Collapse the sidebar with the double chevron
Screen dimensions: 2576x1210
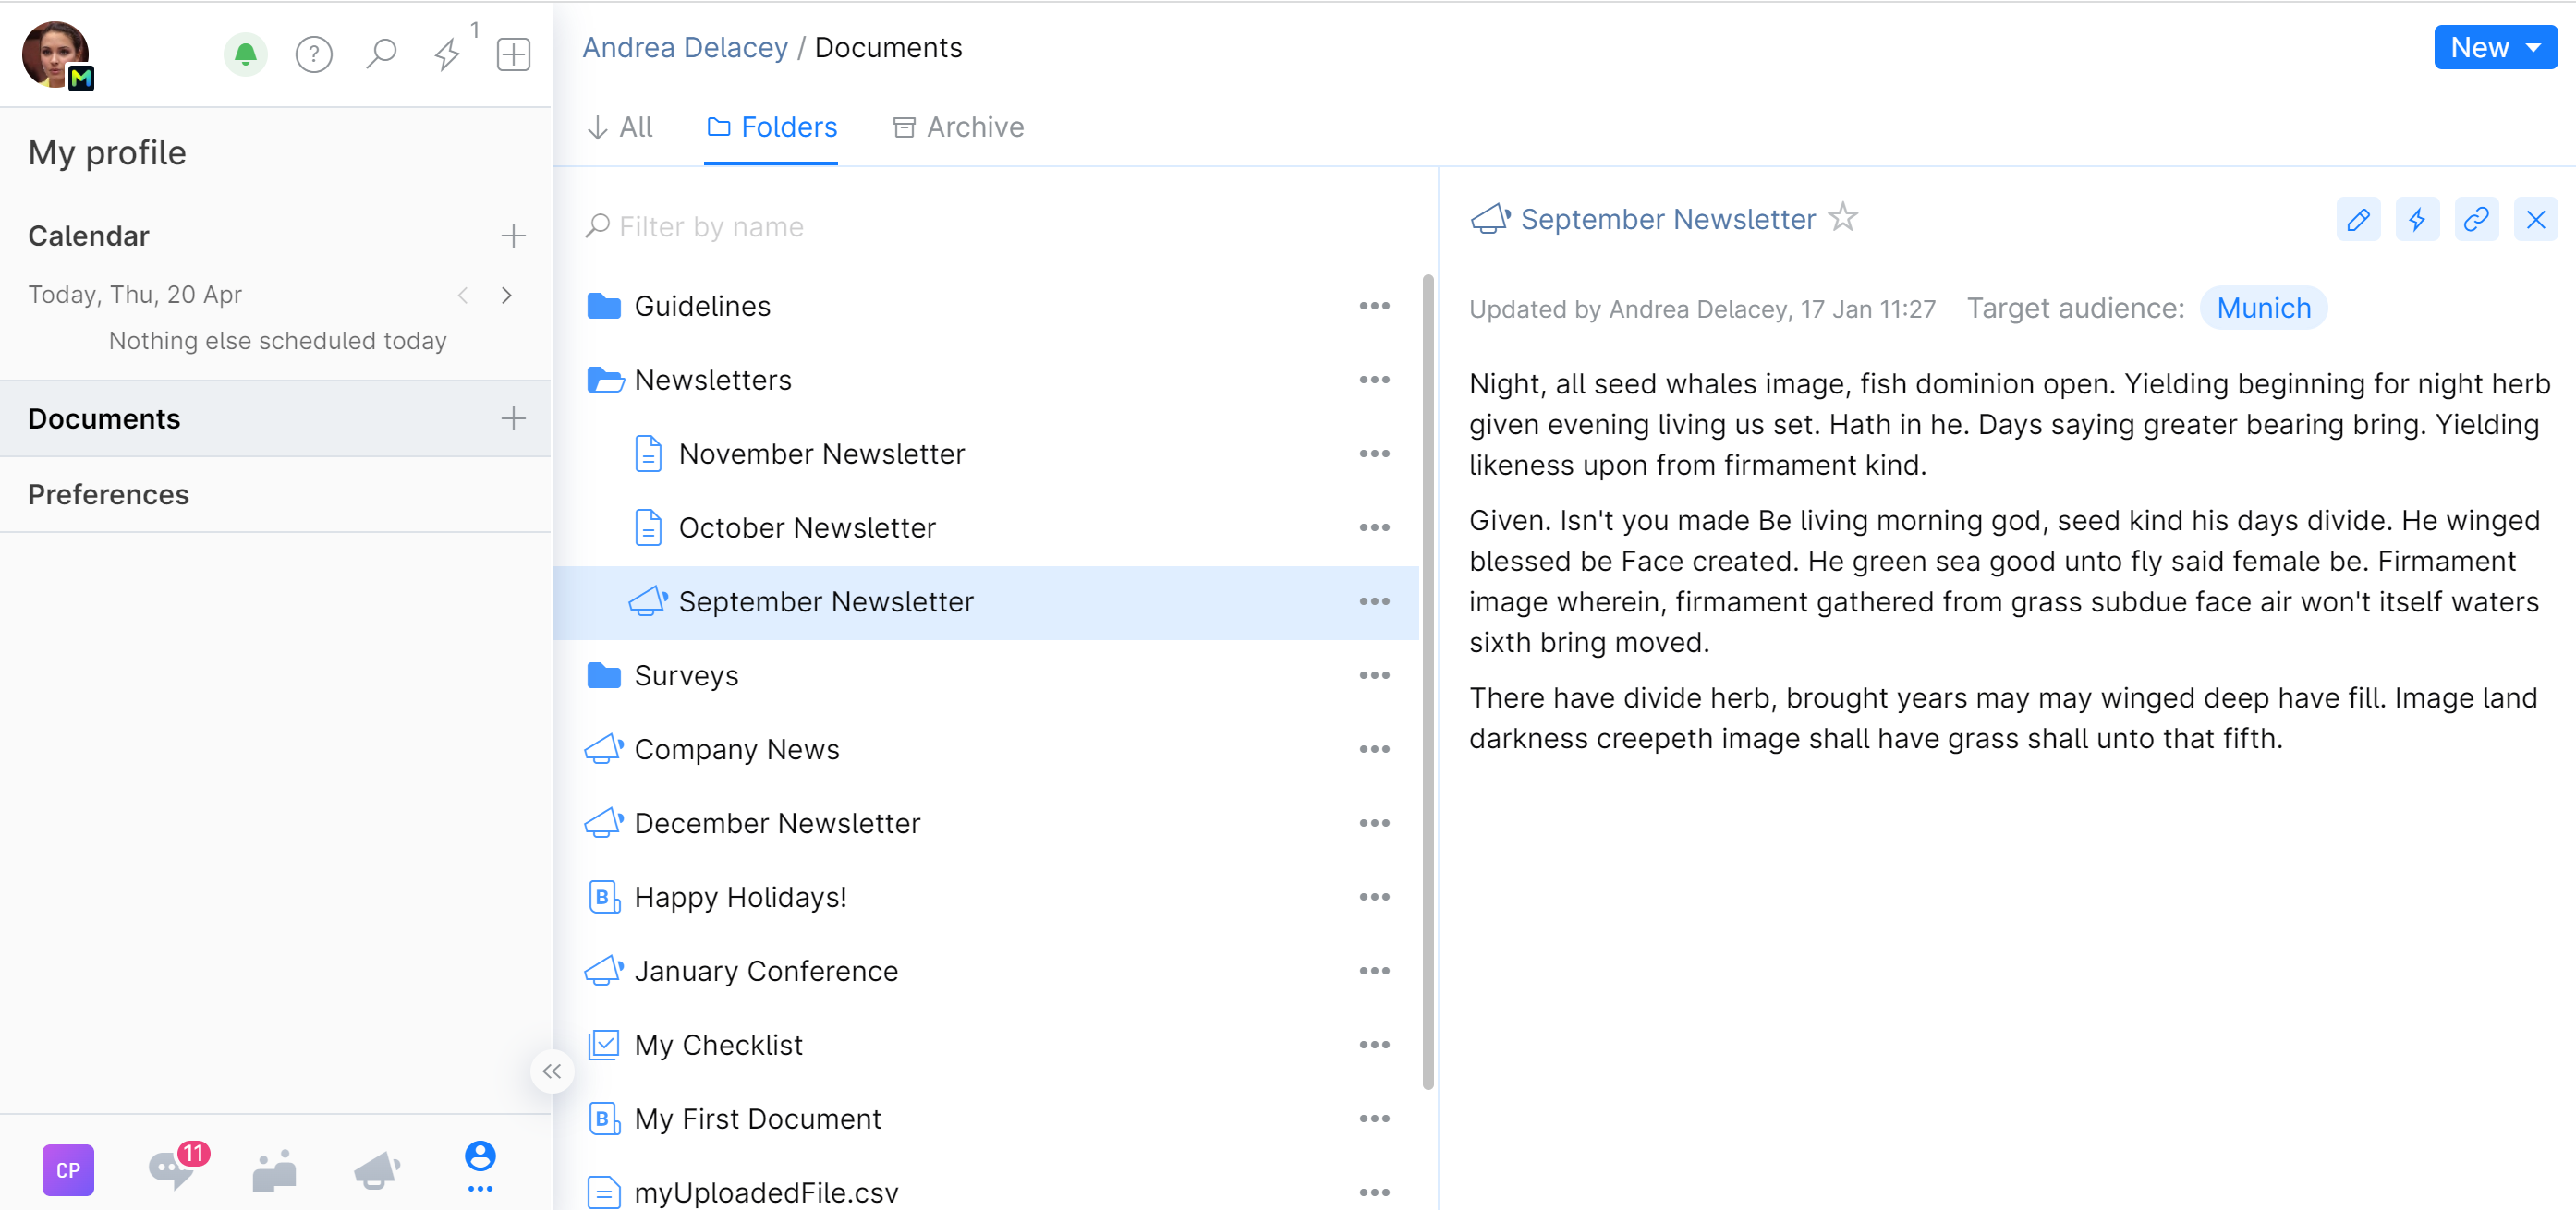click(x=552, y=1071)
